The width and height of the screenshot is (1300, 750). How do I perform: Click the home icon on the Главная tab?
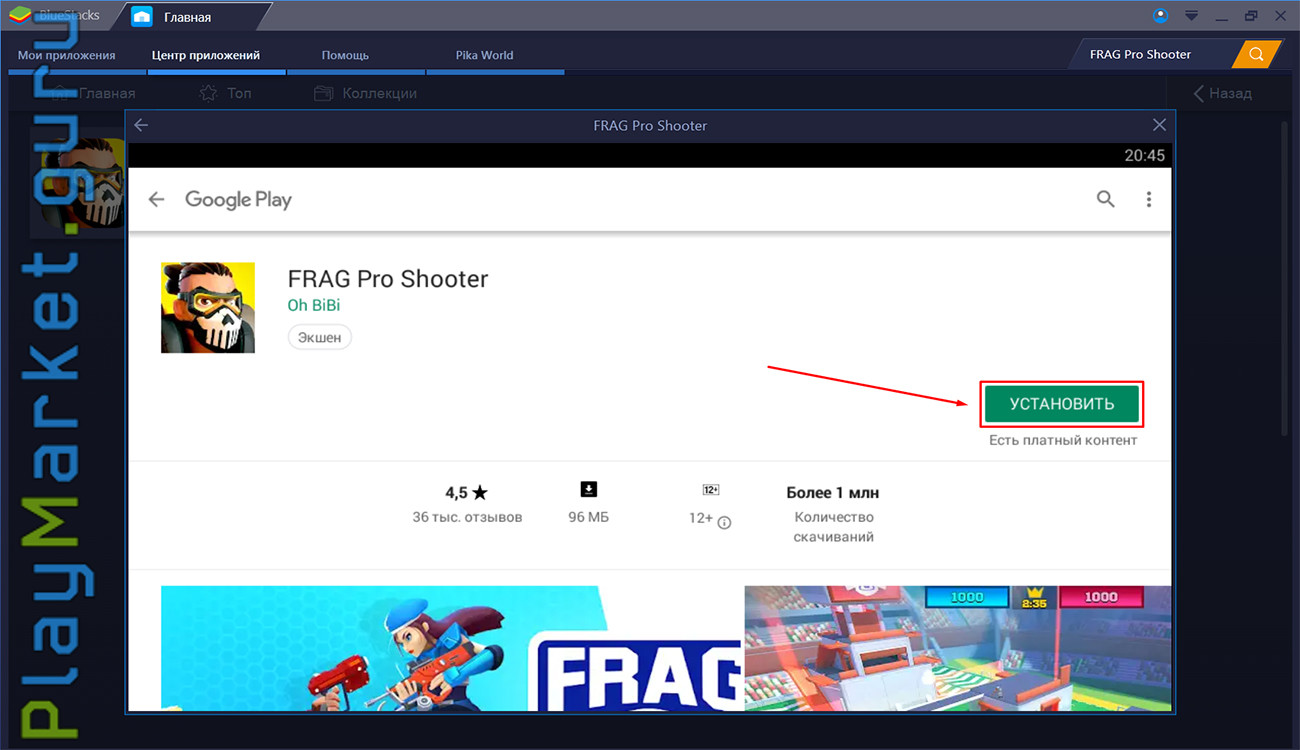(142, 17)
